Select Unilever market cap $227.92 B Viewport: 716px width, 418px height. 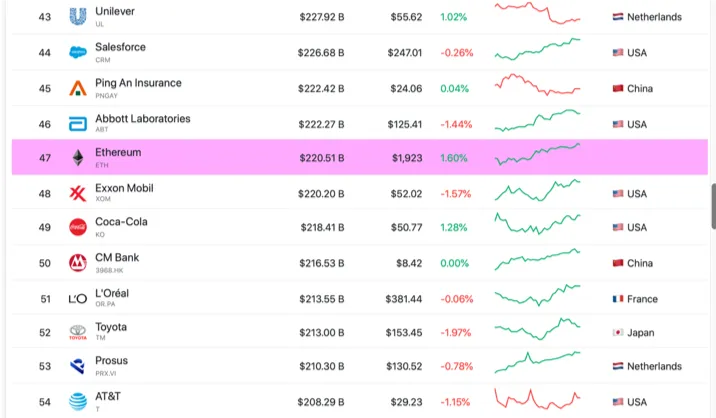[x=321, y=17]
